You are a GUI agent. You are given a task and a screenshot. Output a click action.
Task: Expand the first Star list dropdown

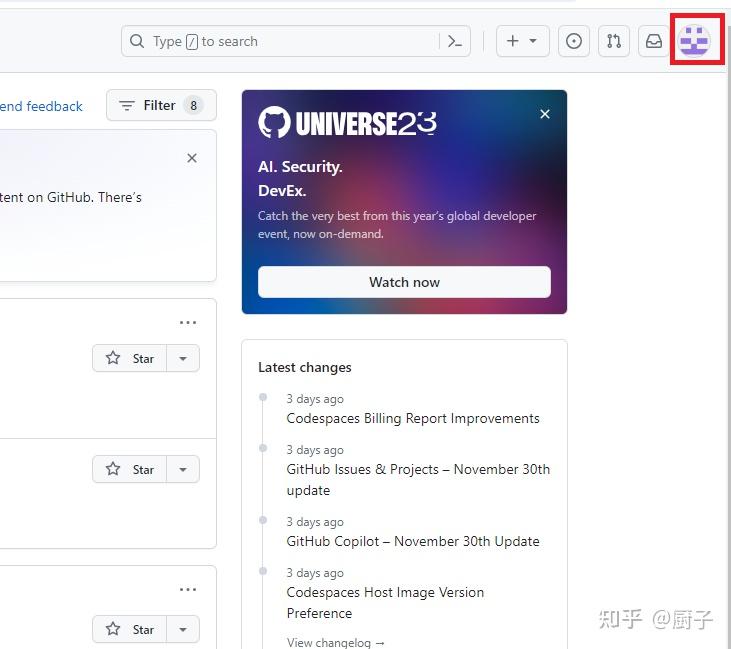183,358
